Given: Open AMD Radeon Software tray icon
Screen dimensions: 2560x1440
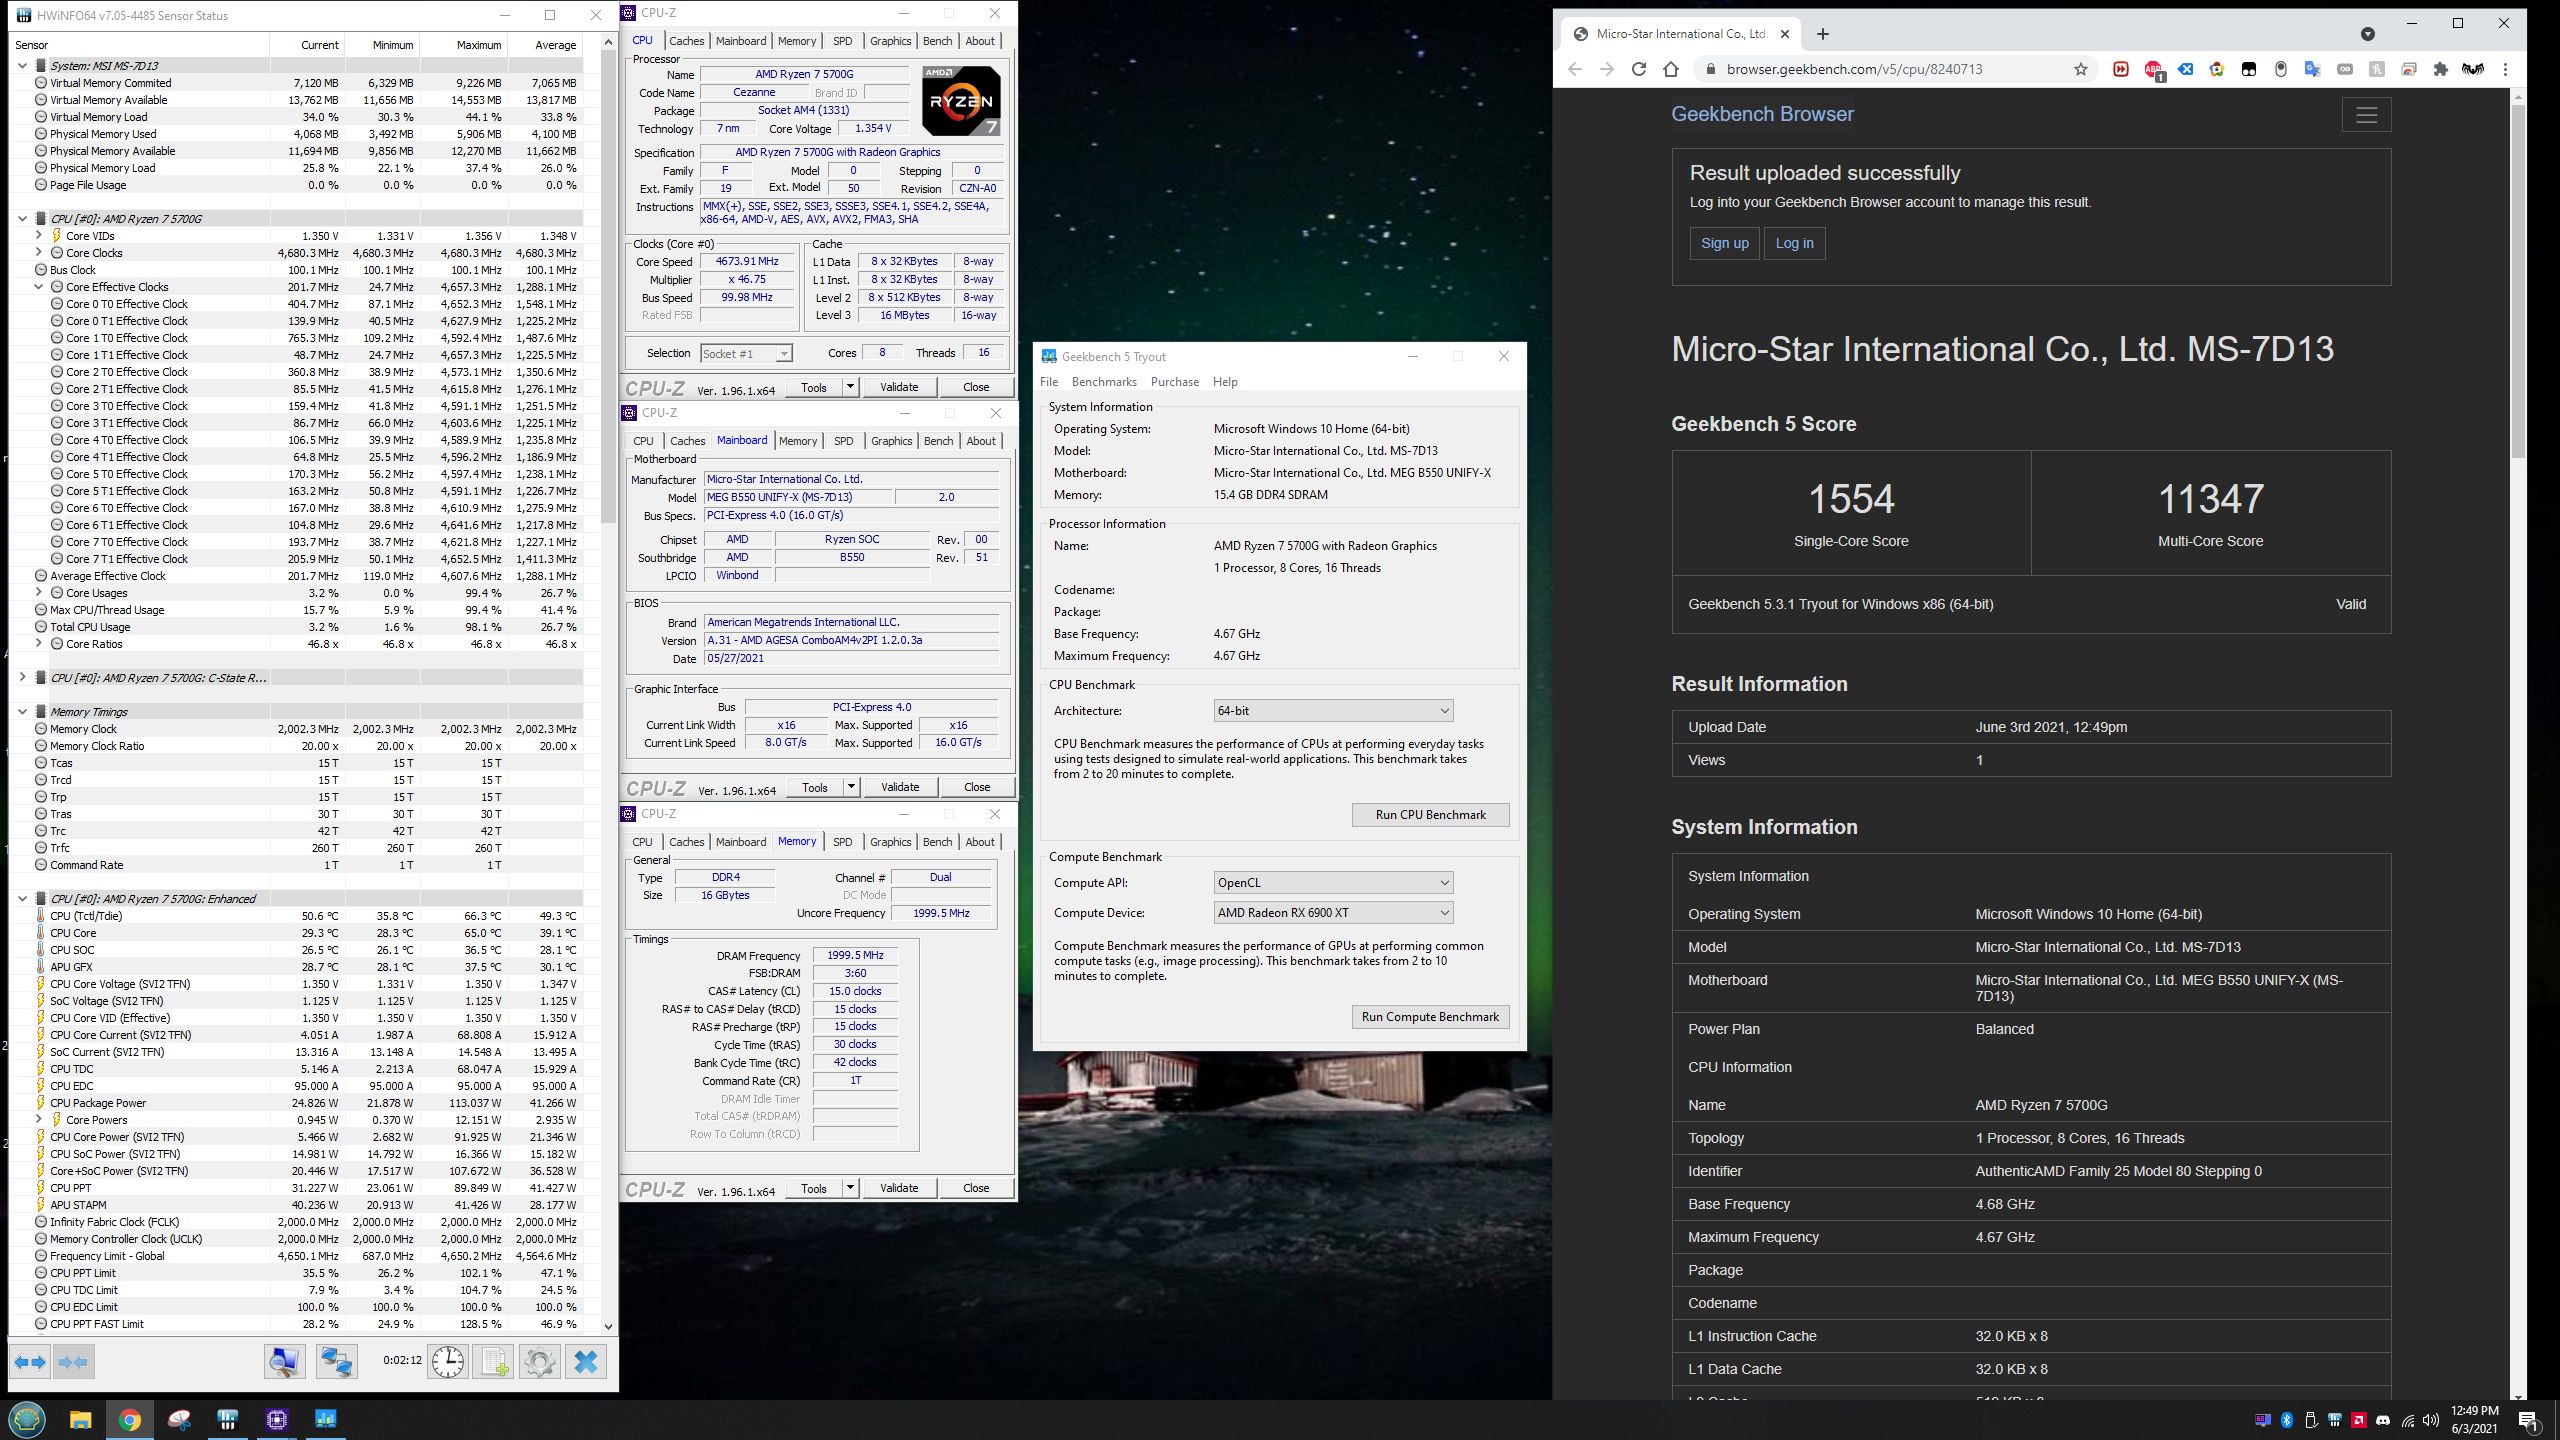Looking at the screenshot, I should [2359, 1420].
